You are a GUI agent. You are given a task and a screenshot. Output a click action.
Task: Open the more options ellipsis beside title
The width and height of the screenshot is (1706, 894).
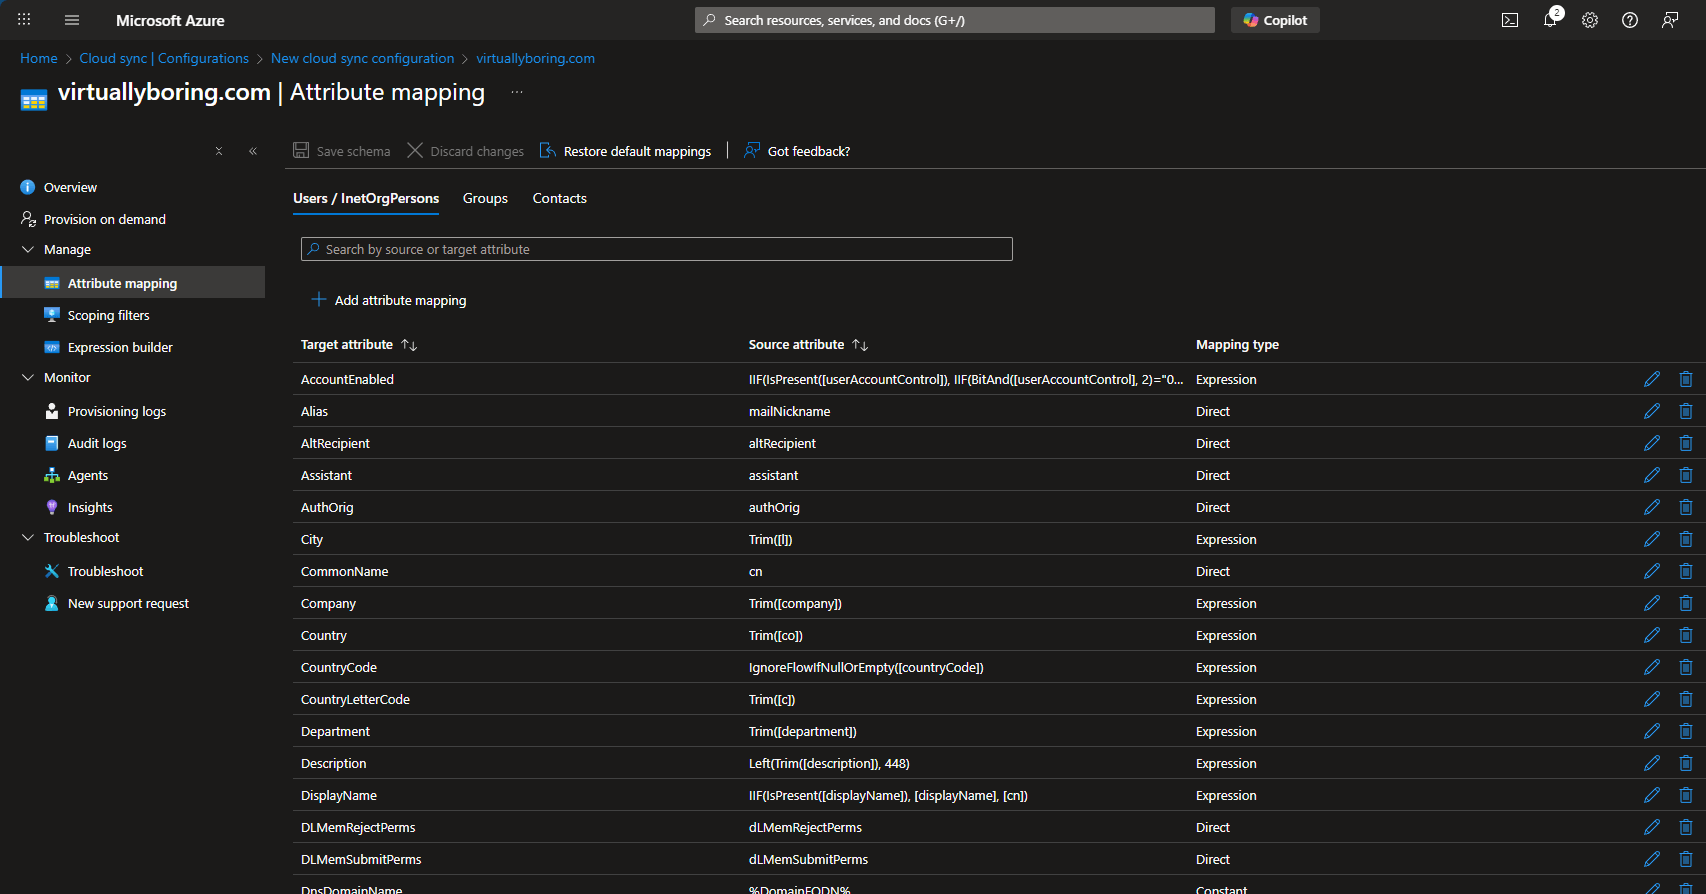pyautogui.click(x=517, y=92)
